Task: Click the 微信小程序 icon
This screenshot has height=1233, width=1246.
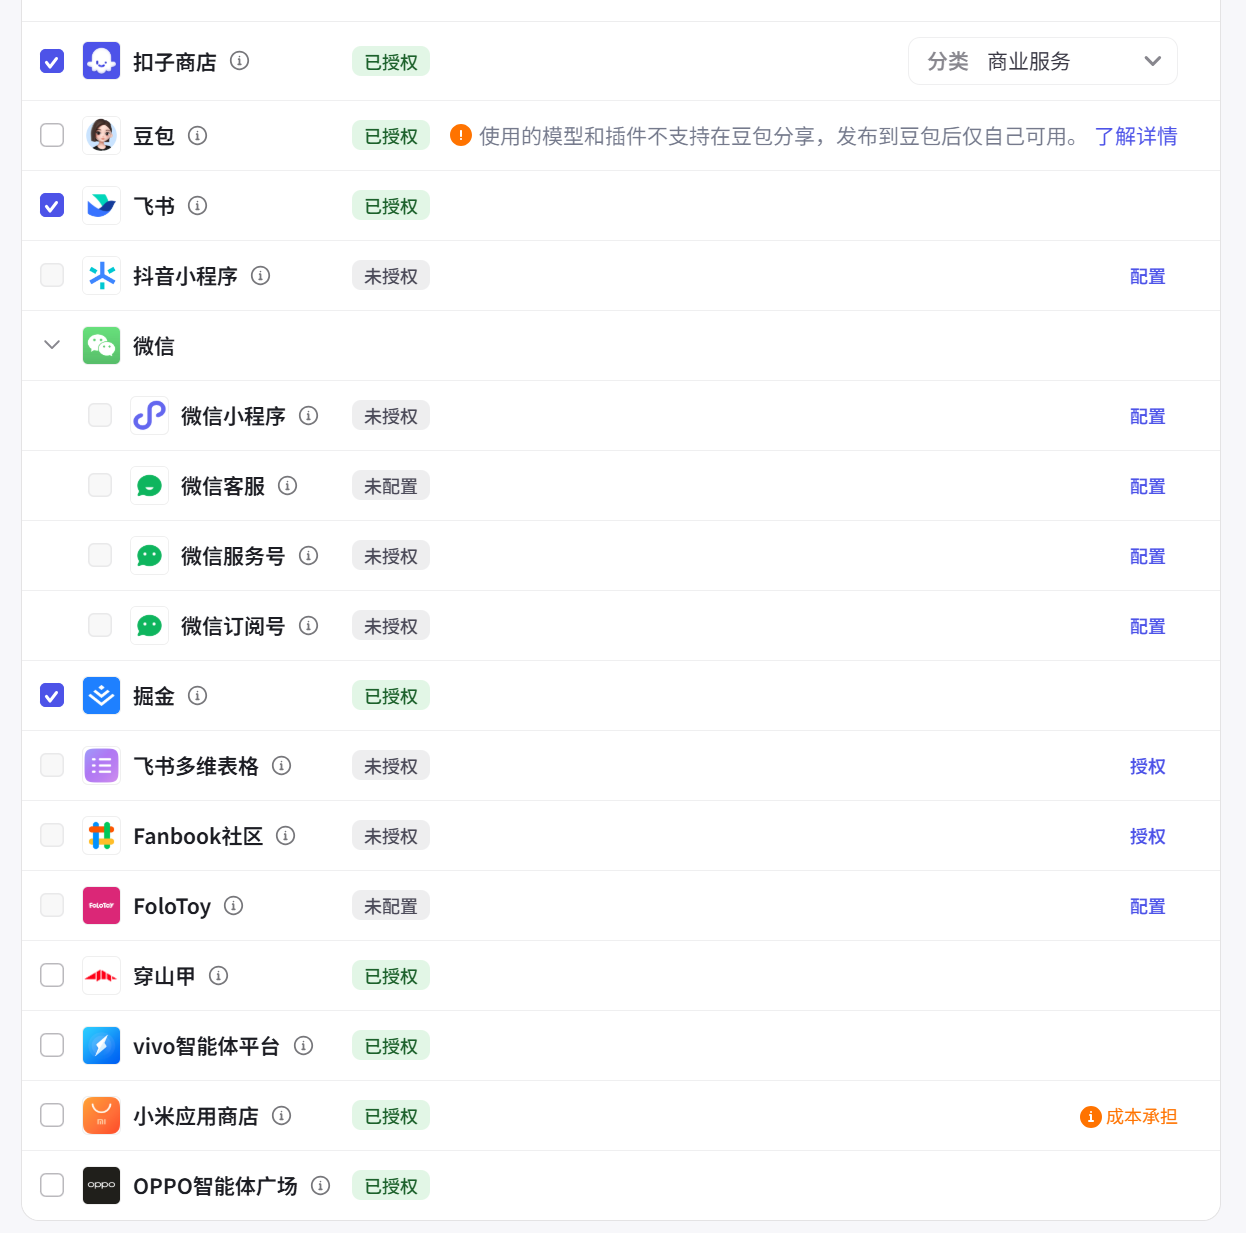Action: click(149, 415)
